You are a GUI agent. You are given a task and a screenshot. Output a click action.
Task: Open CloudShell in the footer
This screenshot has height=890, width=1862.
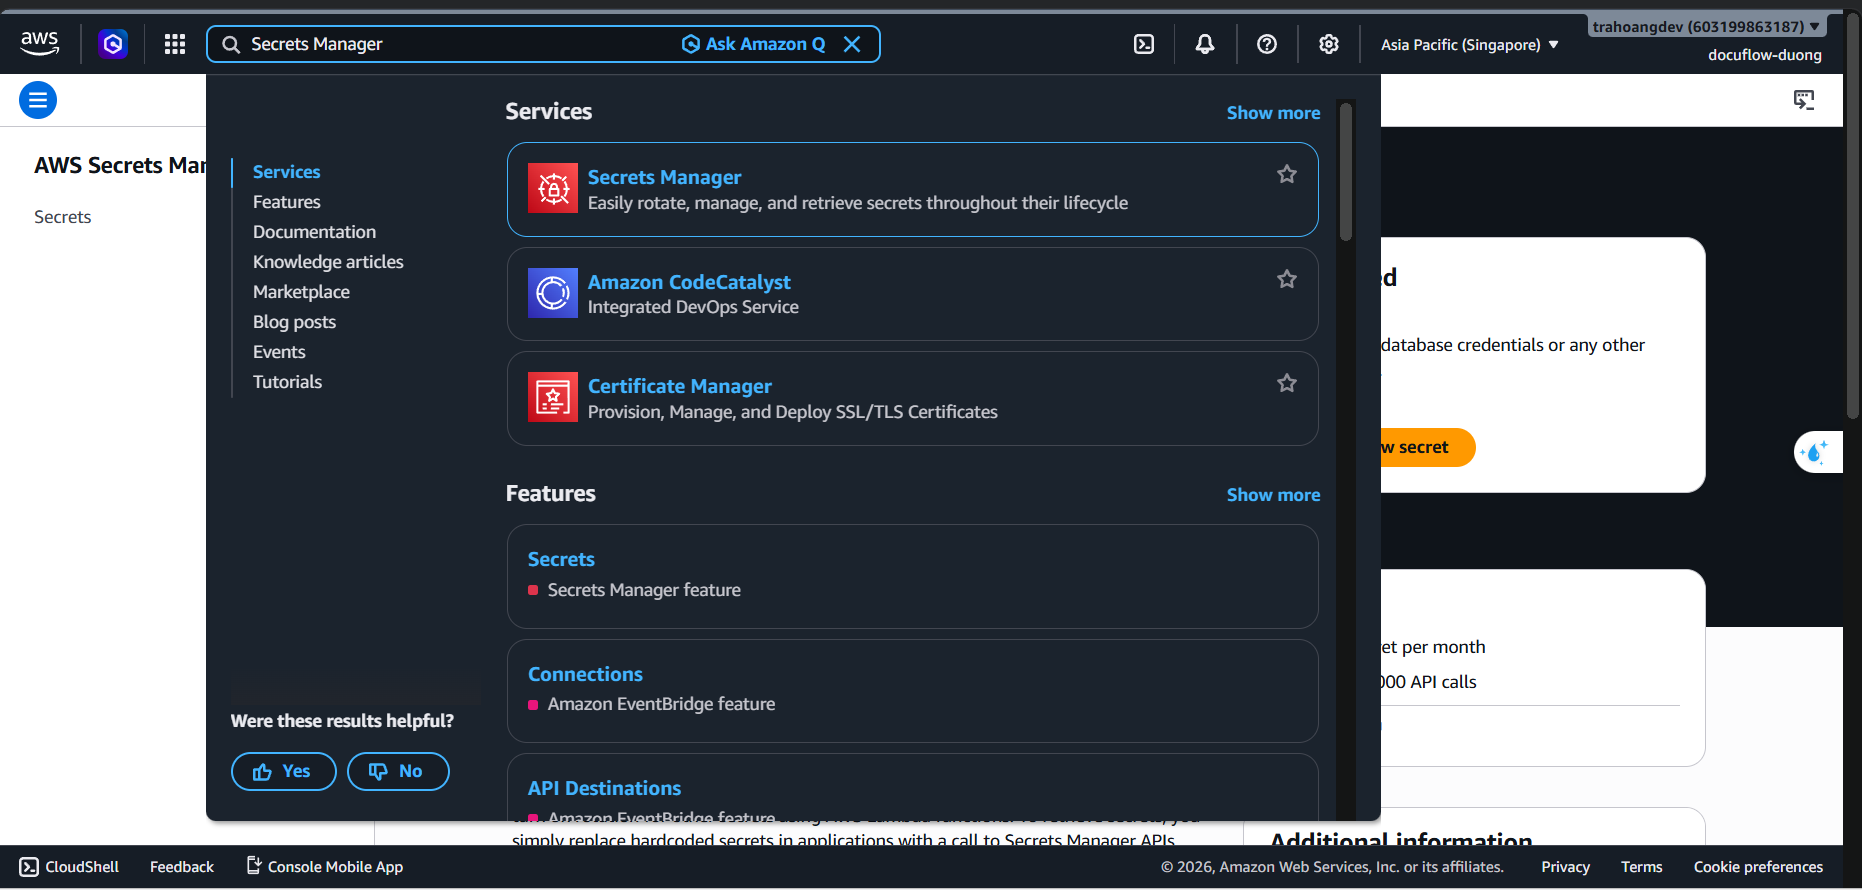(x=70, y=867)
